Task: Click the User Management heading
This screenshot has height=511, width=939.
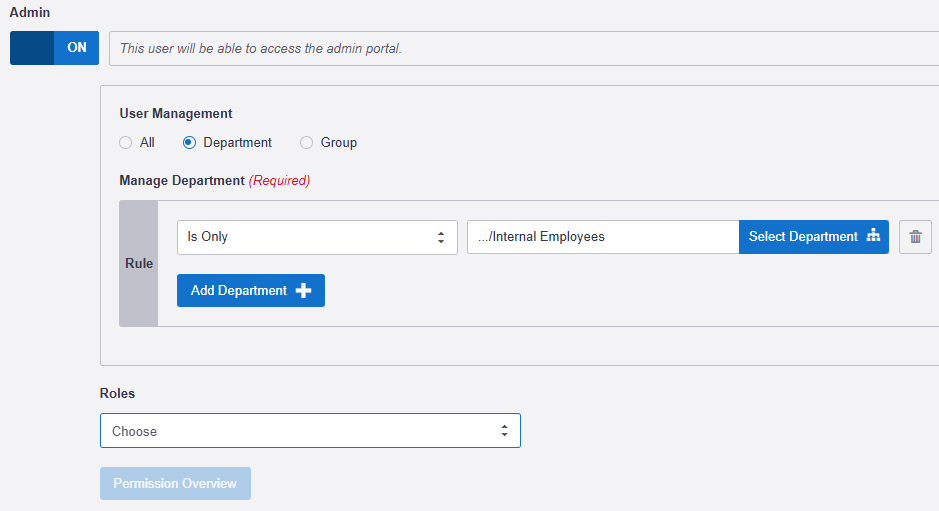Action: (x=176, y=114)
